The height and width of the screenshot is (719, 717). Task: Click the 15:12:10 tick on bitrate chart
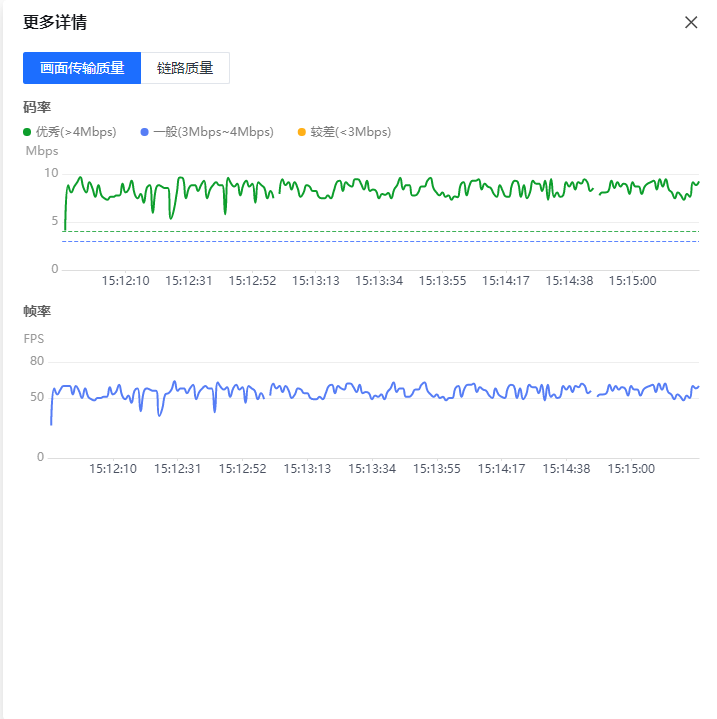coord(125,281)
